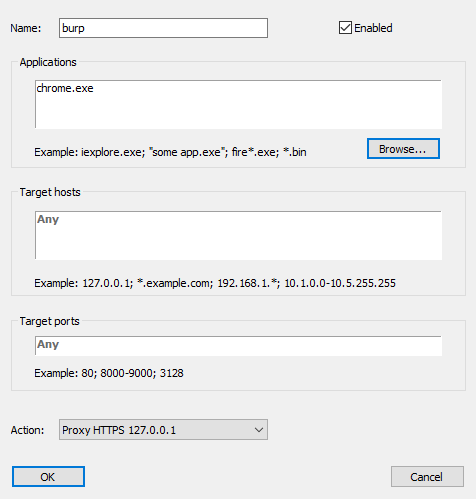This screenshot has height=499, width=476.
Task: Click the 127.0.0.1 target hosts example line
Action: (215, 283)
